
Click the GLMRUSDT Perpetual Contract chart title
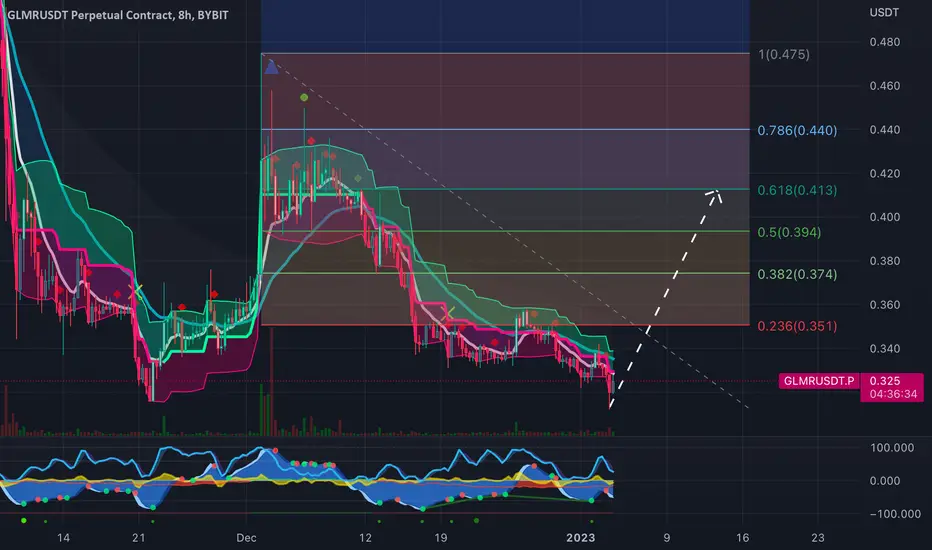118,15
